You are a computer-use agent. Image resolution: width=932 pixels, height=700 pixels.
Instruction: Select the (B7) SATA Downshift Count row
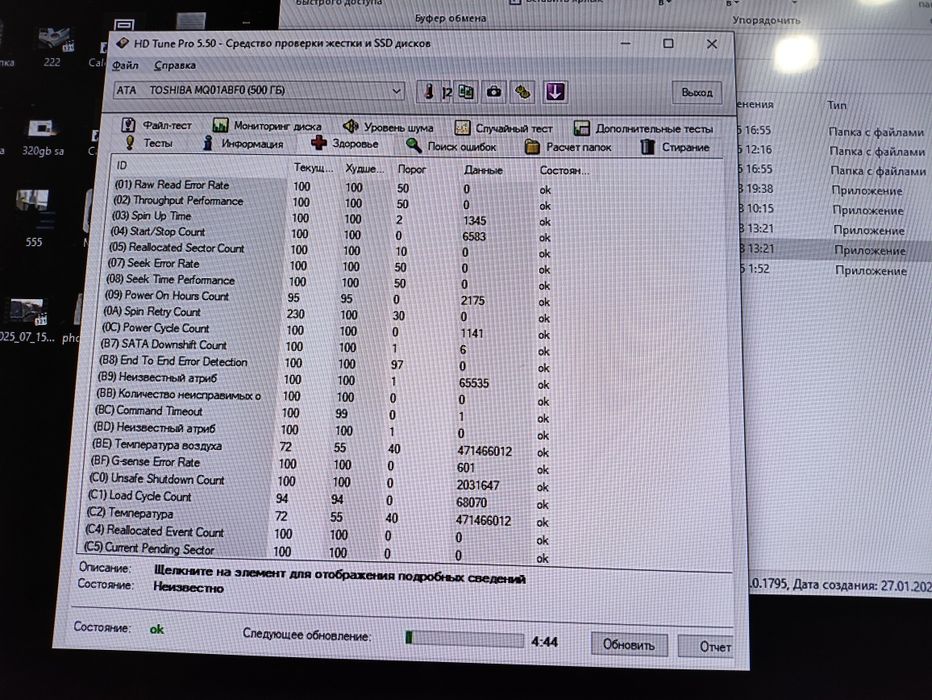coord(327,347)
